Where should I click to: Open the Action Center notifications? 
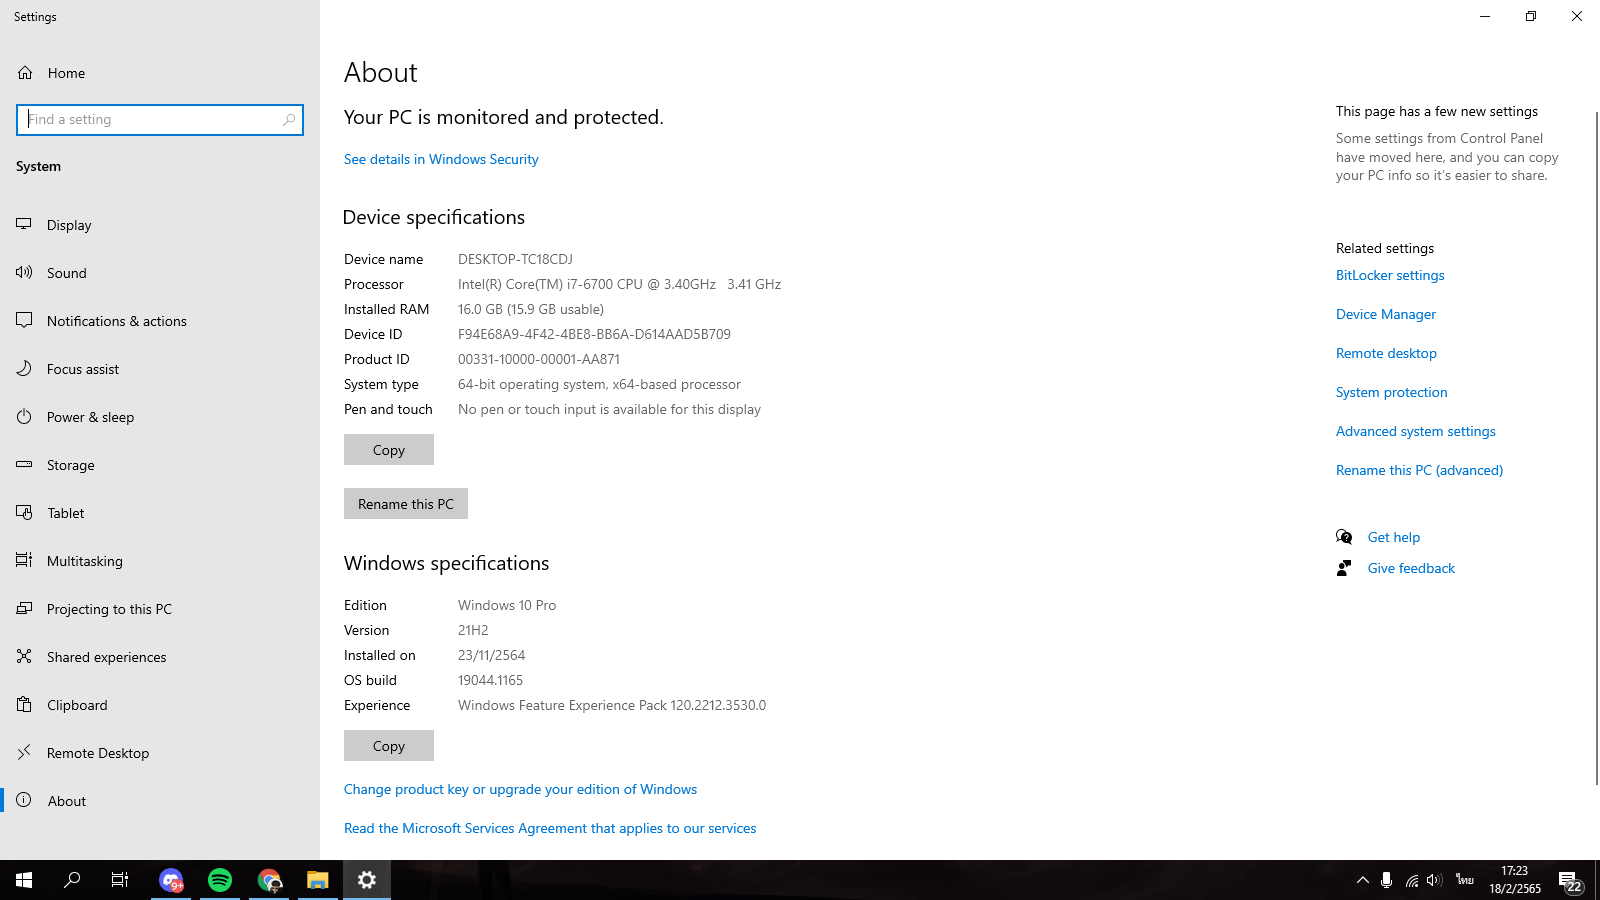click(1570, 880)
